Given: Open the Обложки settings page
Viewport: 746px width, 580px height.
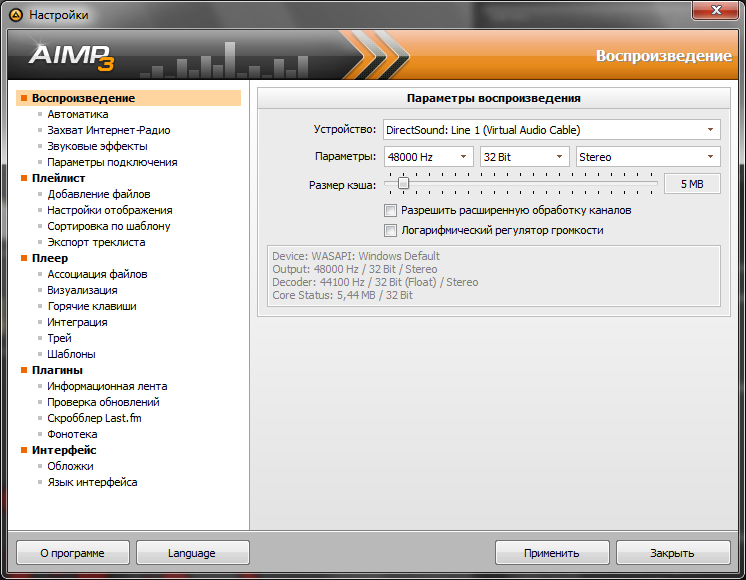Looking at the screenshot, I should [x=70, y=466].
